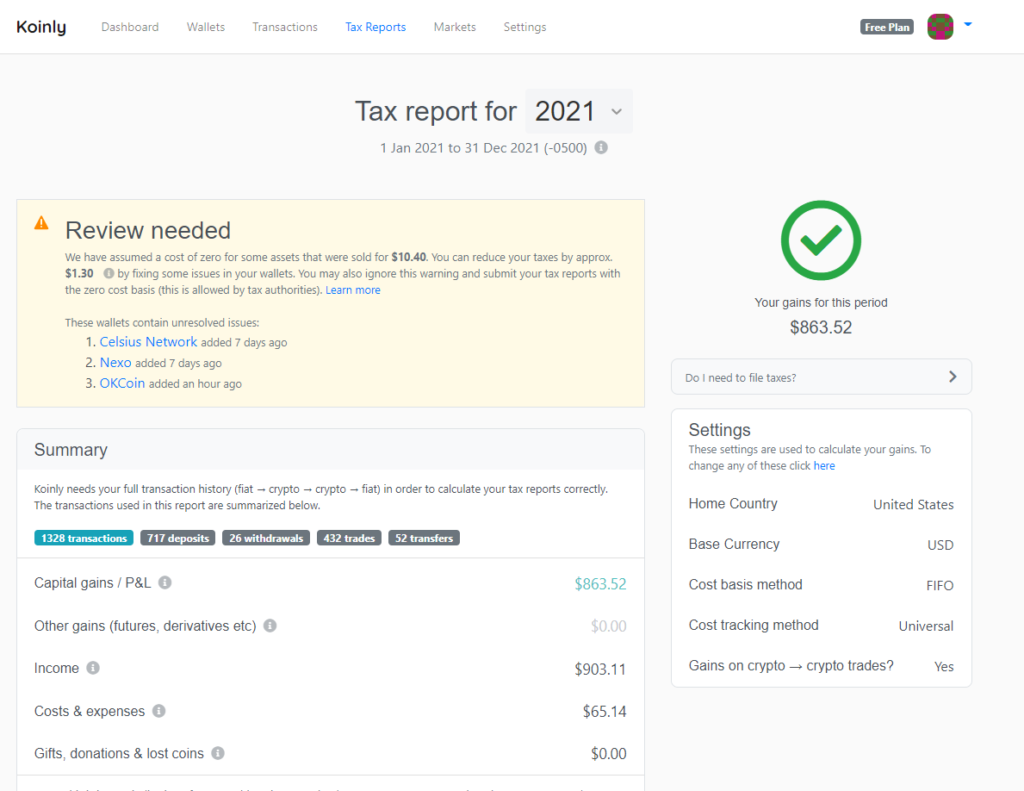
Task: Click the "Summary" section heading
Action: tap(71, 450)
